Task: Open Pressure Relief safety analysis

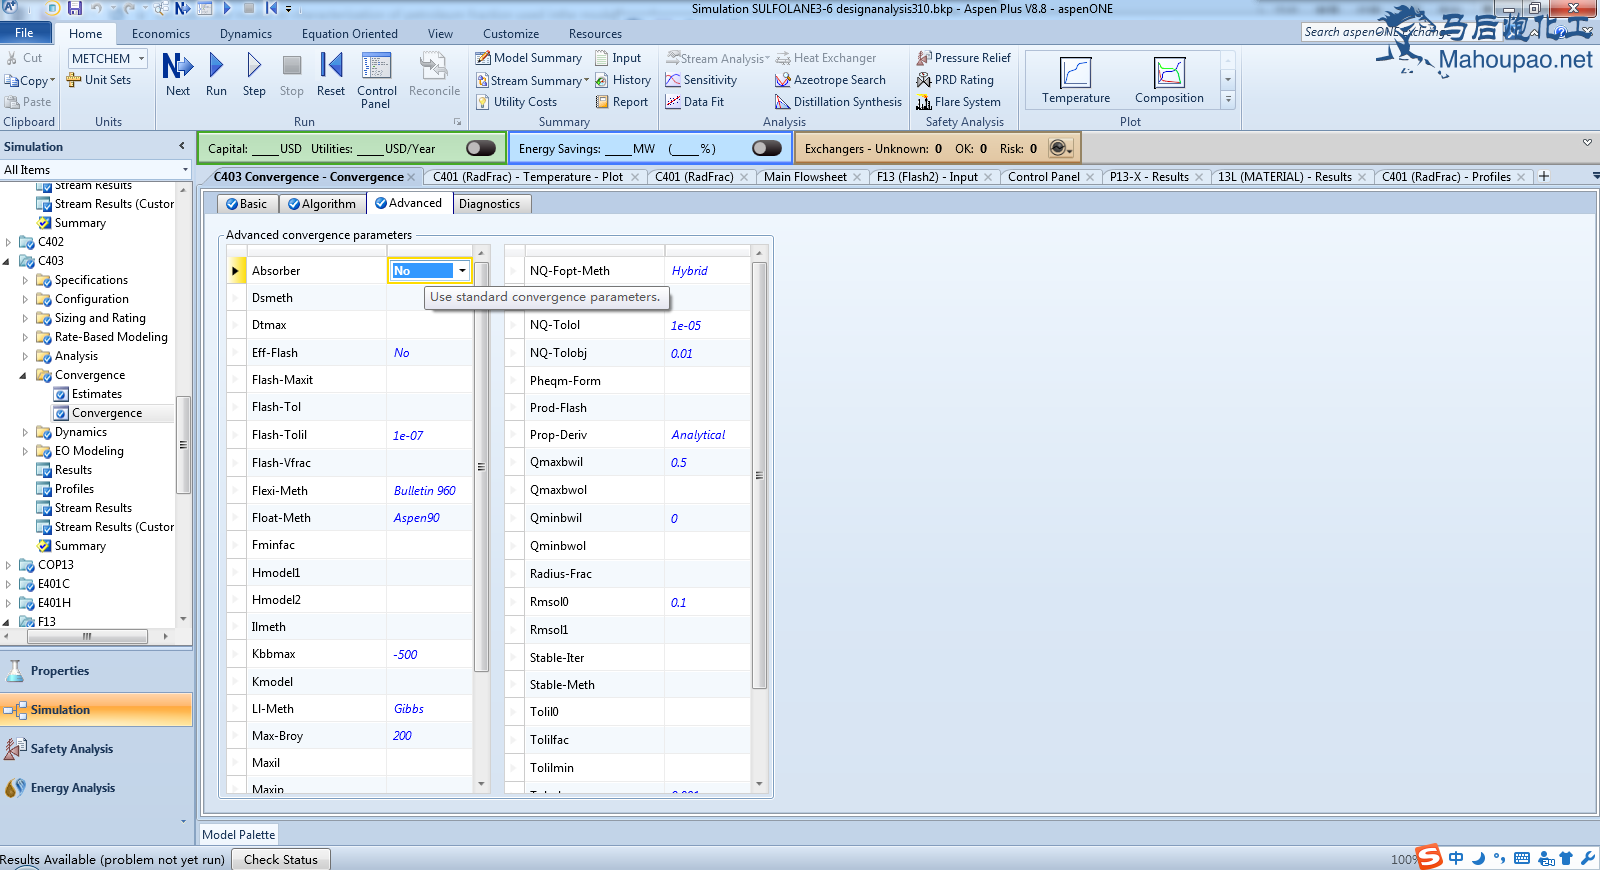Action: click(x=964, y=58)
